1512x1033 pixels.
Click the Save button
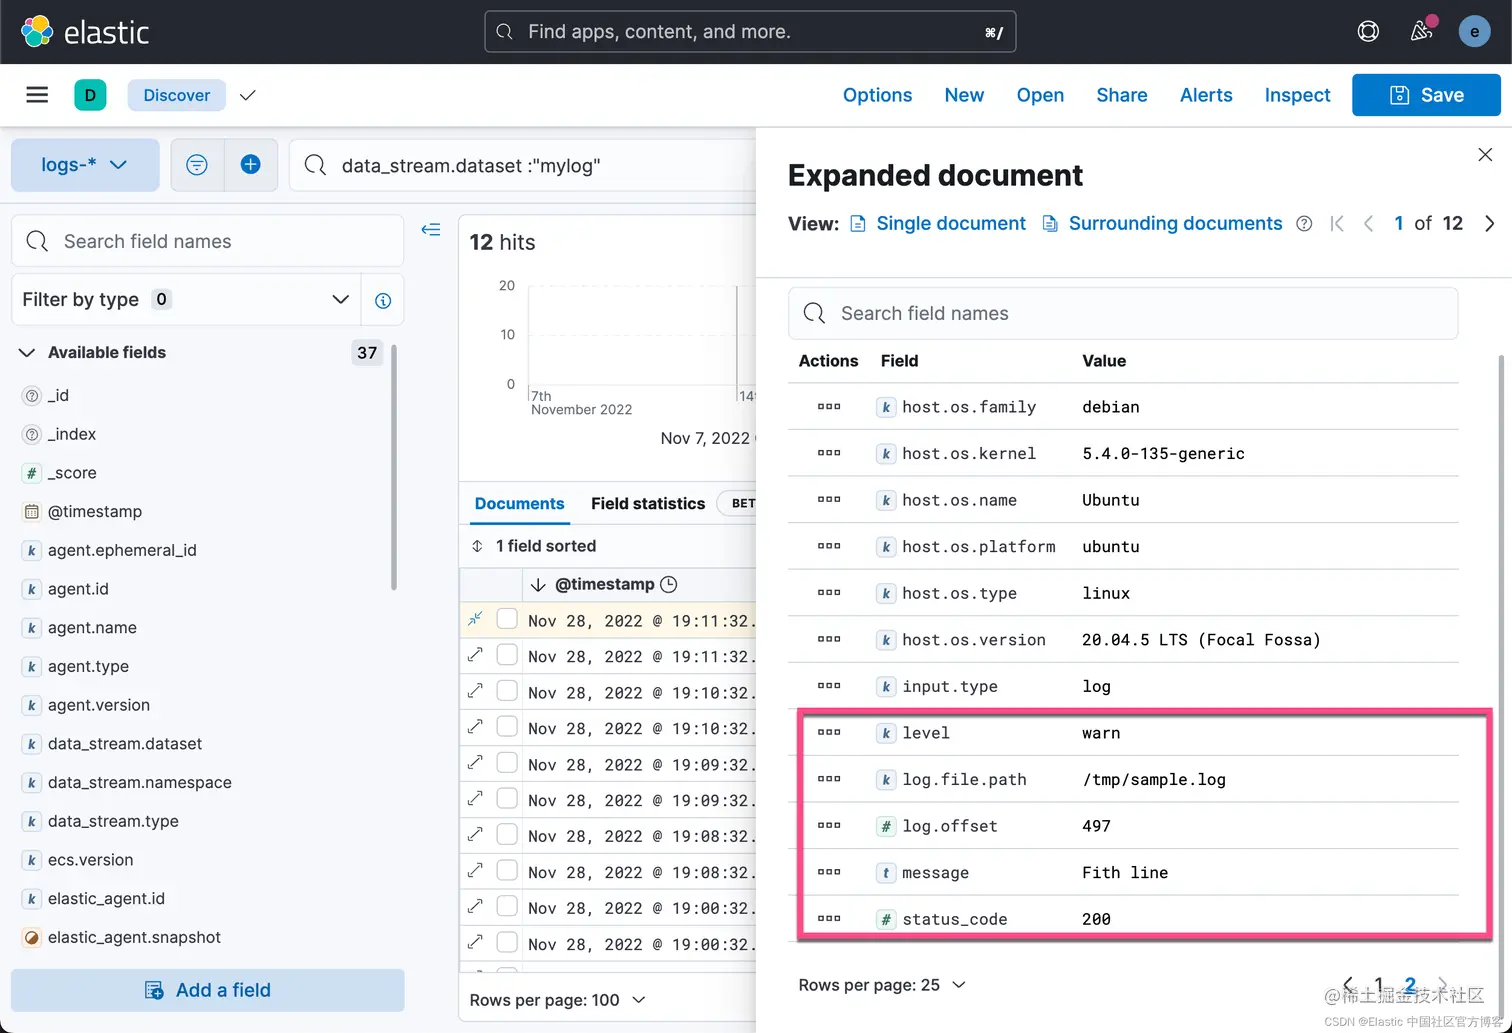pyautogui.click(x=1426, y=95)
